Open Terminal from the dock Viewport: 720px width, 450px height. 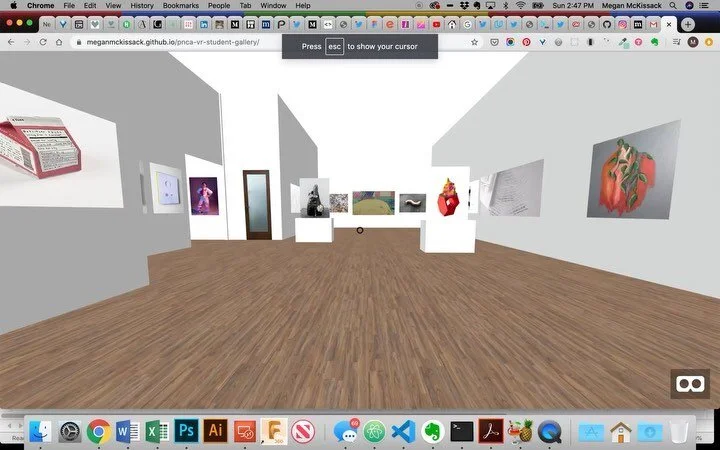461,432
